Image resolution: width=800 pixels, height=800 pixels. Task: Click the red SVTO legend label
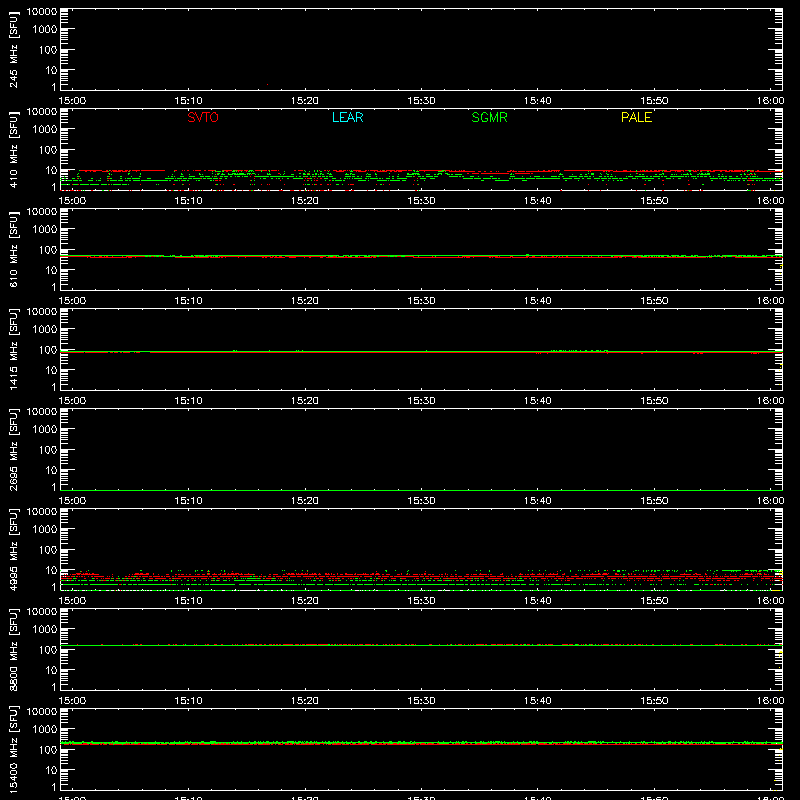pyautogui.click(x=203, y=117)
